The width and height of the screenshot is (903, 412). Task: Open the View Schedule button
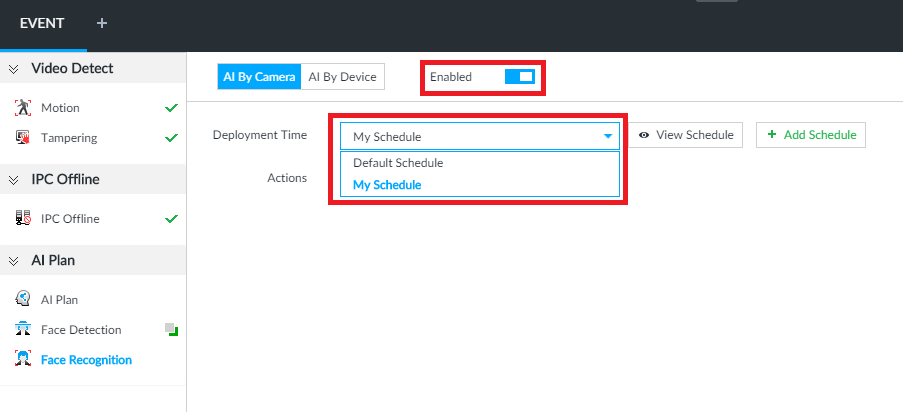coord(687,135)
